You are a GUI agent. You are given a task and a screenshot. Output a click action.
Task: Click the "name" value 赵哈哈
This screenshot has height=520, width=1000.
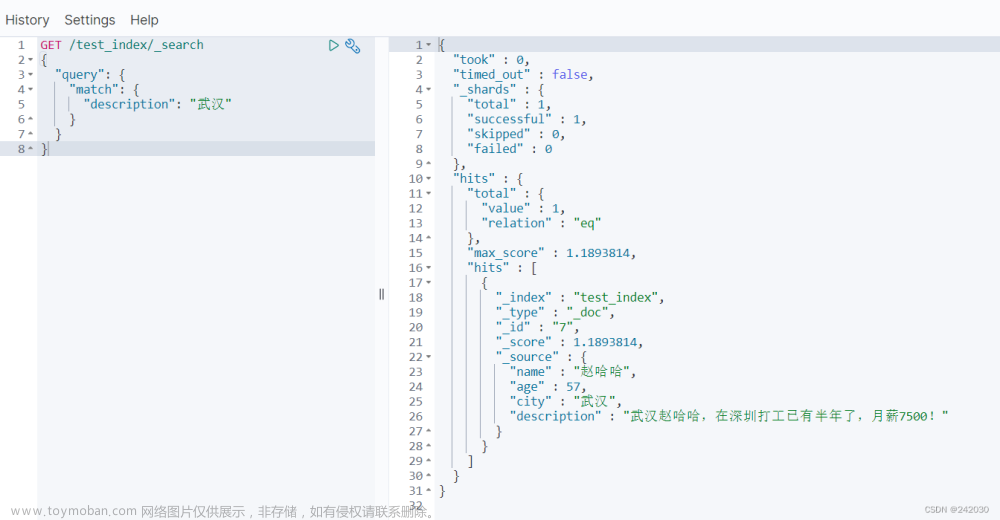pos(601,372)
